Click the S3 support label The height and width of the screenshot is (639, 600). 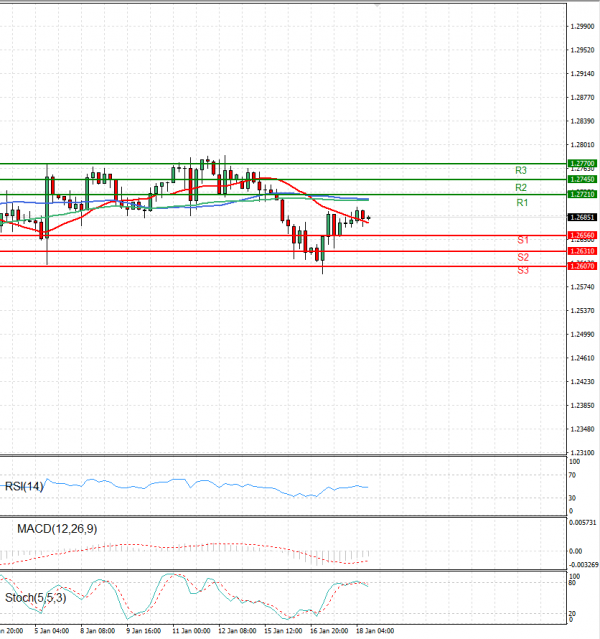pos(523,270)
